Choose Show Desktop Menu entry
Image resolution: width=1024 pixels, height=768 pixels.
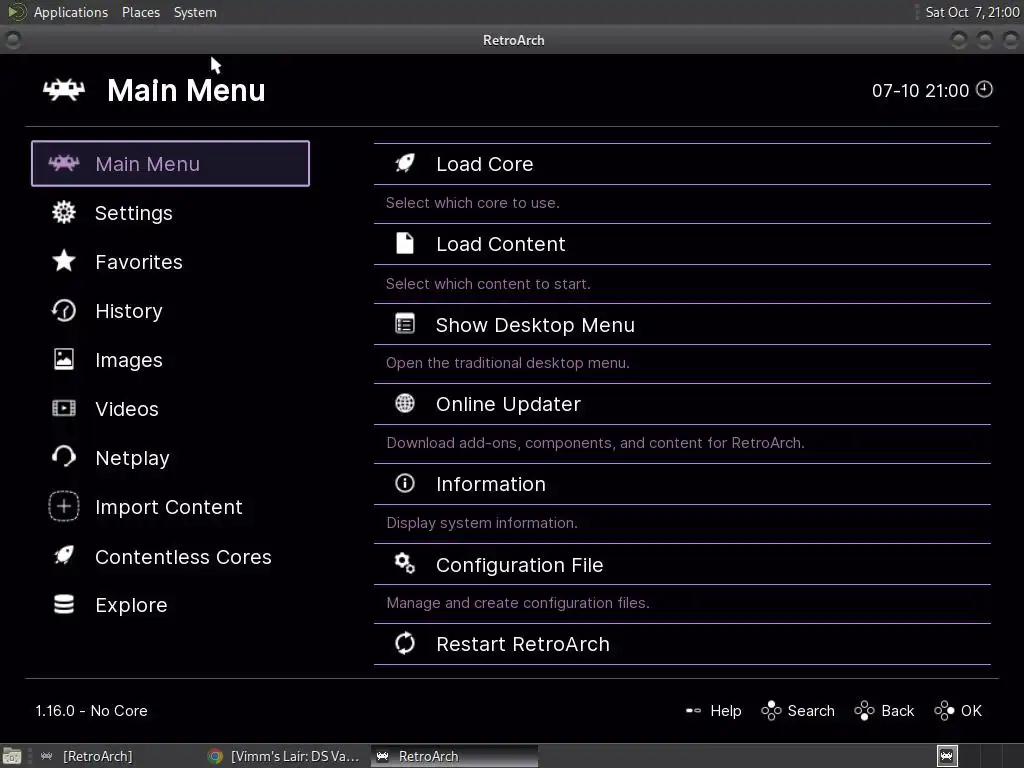[x=682, y=324]
